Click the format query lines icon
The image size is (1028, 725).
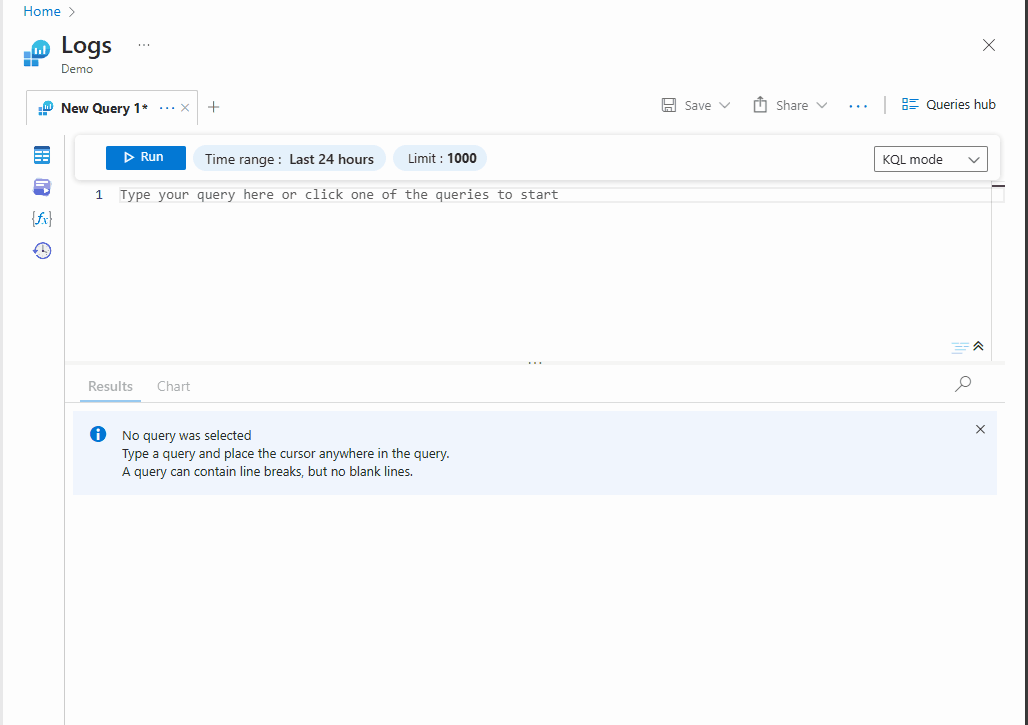(960, 347)
